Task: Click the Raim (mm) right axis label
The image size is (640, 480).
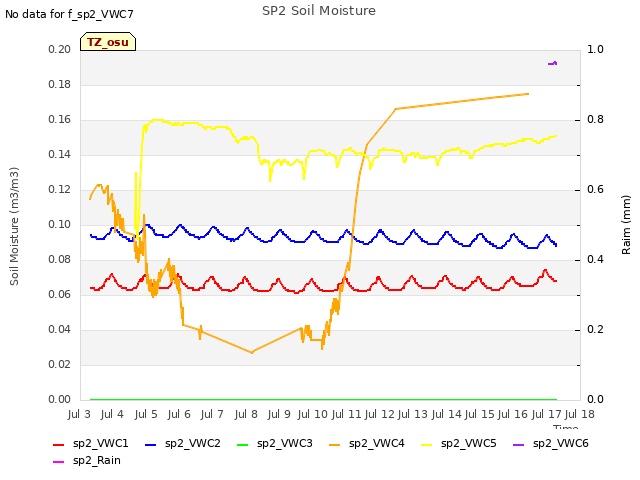Action: pyautogui.click(x=626, y=225)
